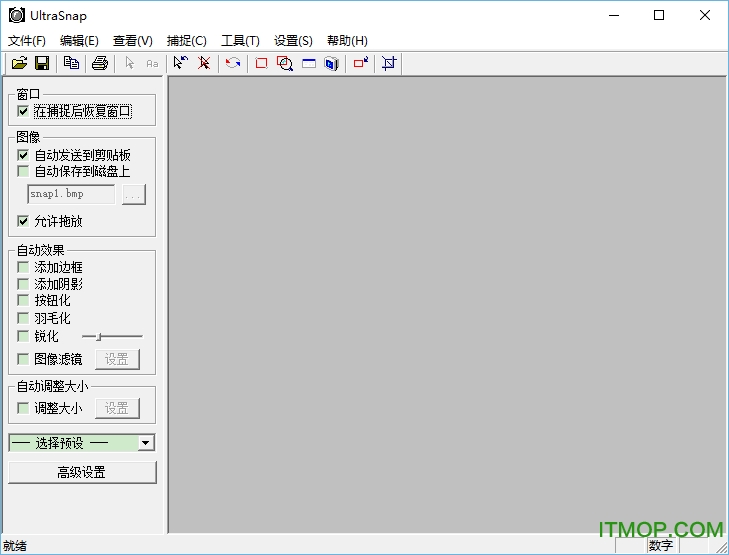Click the save floppy disk icon
729x555 pixels.
[42, 63]
